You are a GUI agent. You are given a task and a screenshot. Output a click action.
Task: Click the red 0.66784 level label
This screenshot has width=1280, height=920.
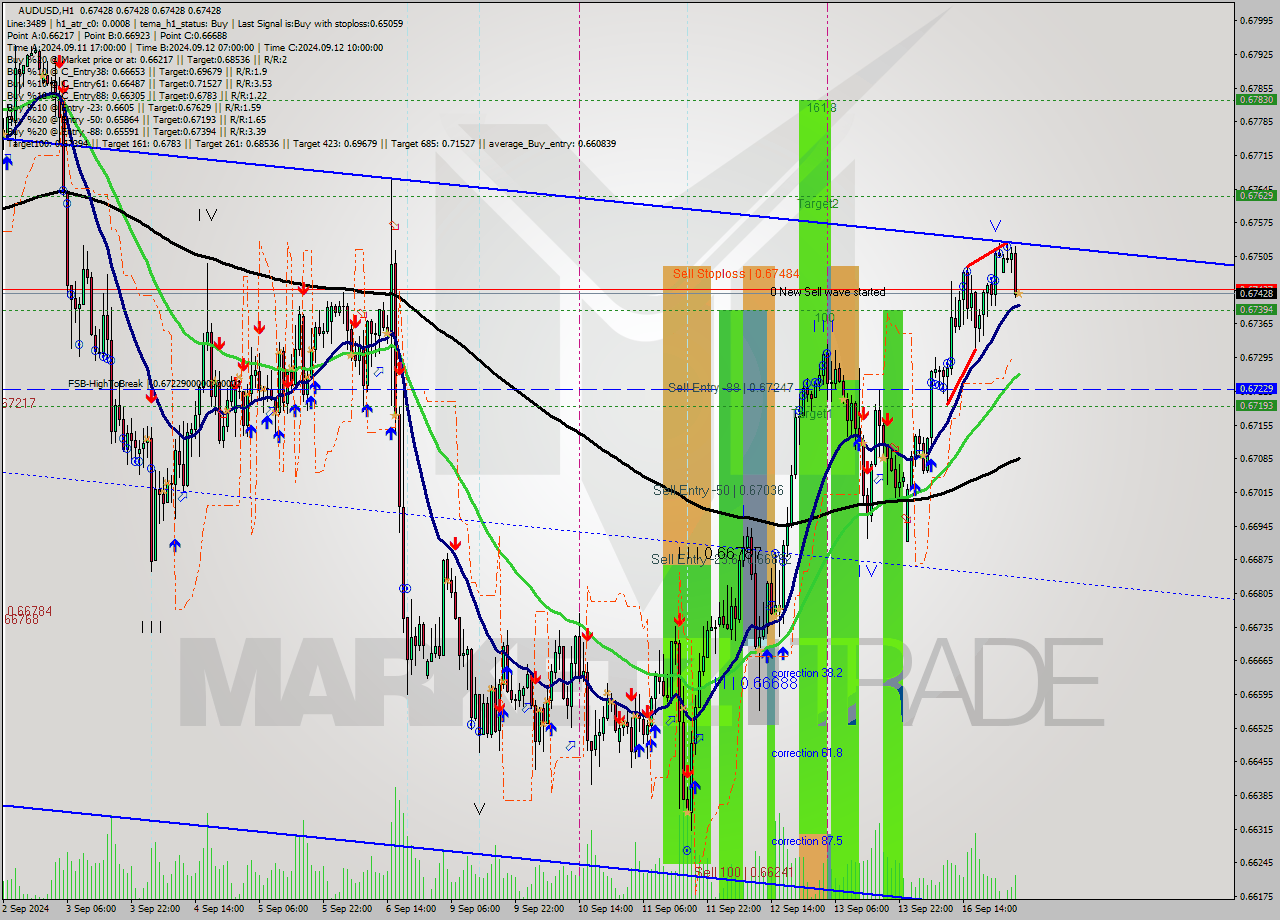coord(29,611)
